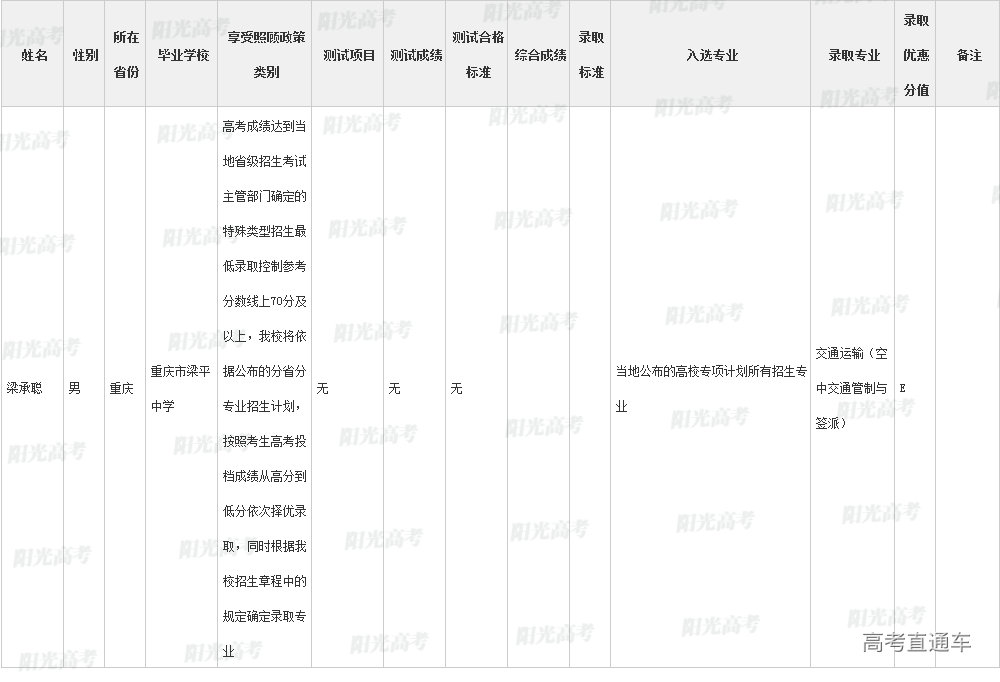
Task: Click the 享受照顾政策类别 column header
Action: pyautogui.click(x=265, y=55)
